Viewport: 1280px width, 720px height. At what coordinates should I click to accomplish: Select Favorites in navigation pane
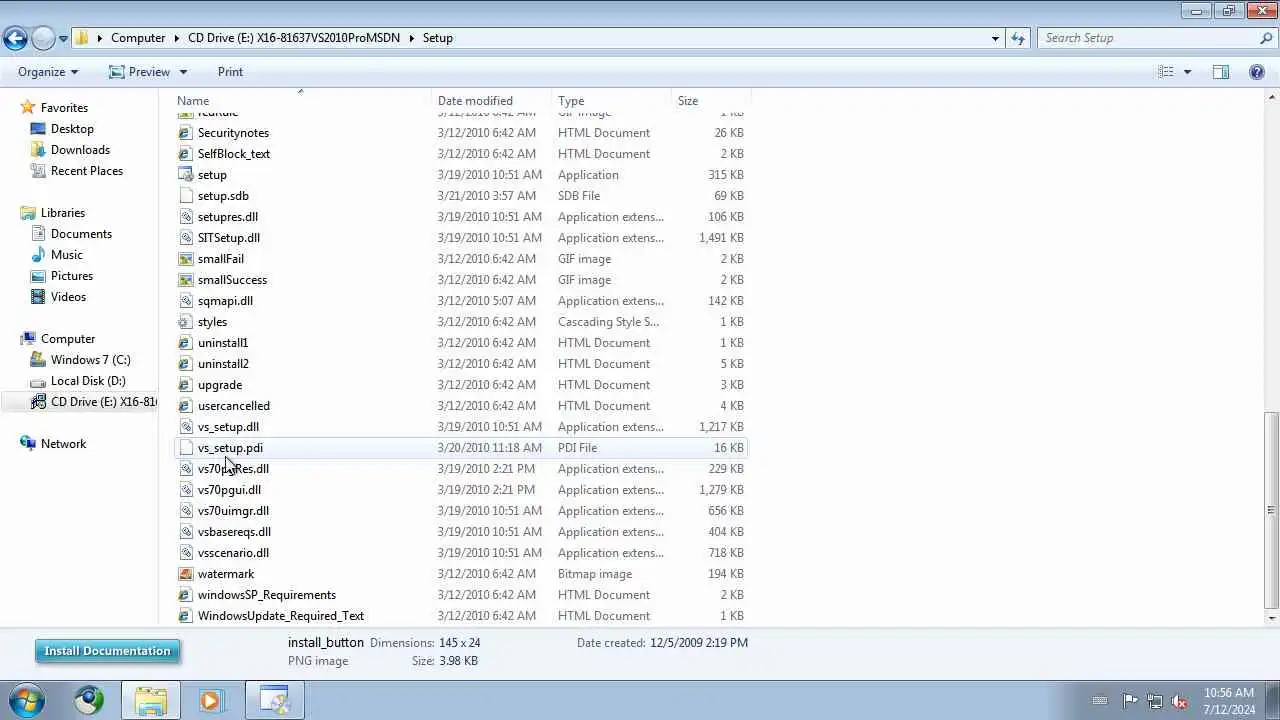(x=64, y=108)
